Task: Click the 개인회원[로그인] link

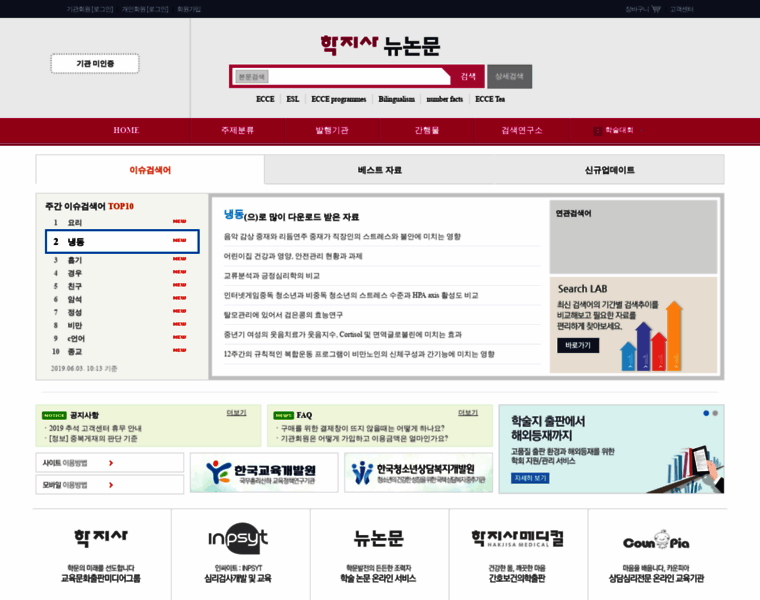Action: [x=145, y=9]
